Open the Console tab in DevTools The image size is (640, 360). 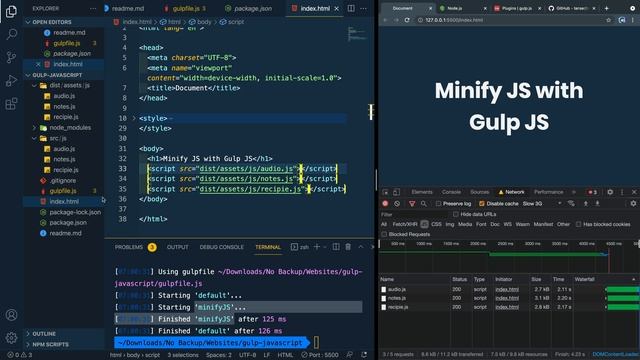(x=451, y=192)
